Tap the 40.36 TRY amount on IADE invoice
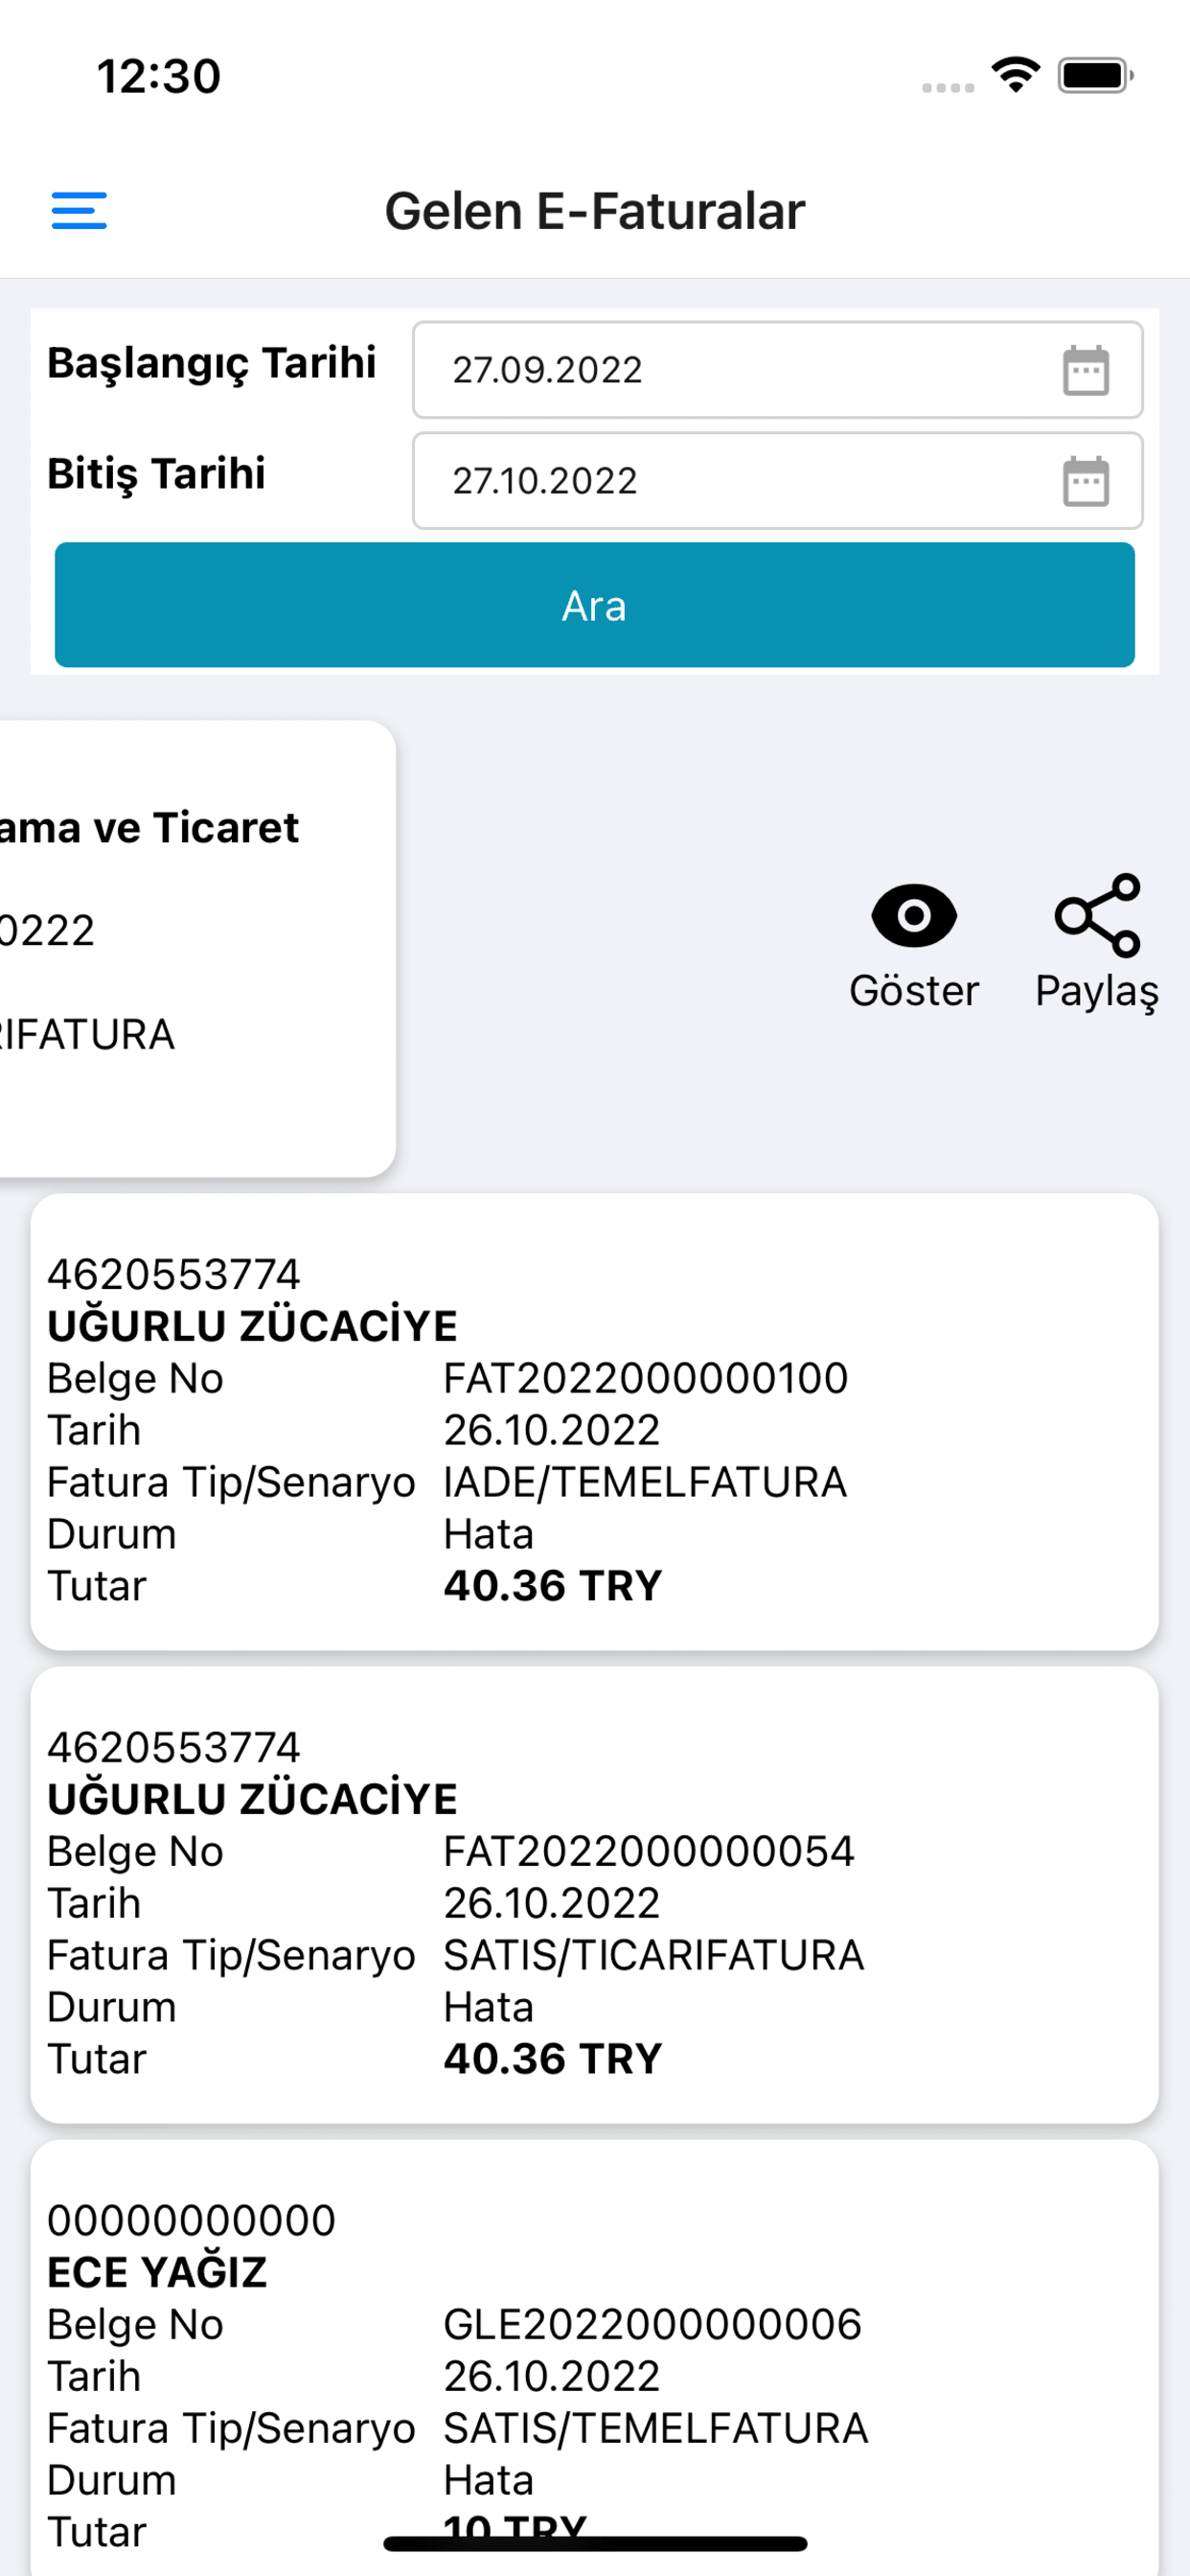 click(x=553, y=1586)
